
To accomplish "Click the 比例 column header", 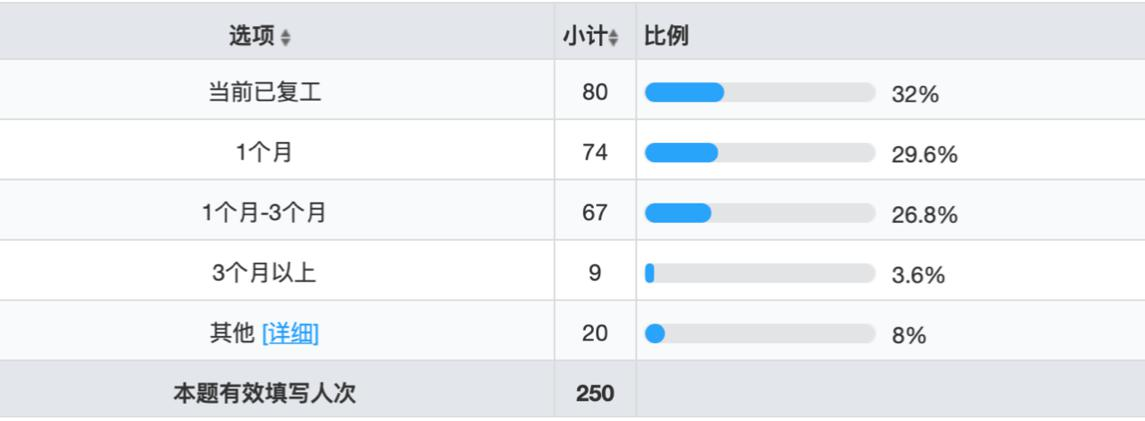I will coord(667,37).
